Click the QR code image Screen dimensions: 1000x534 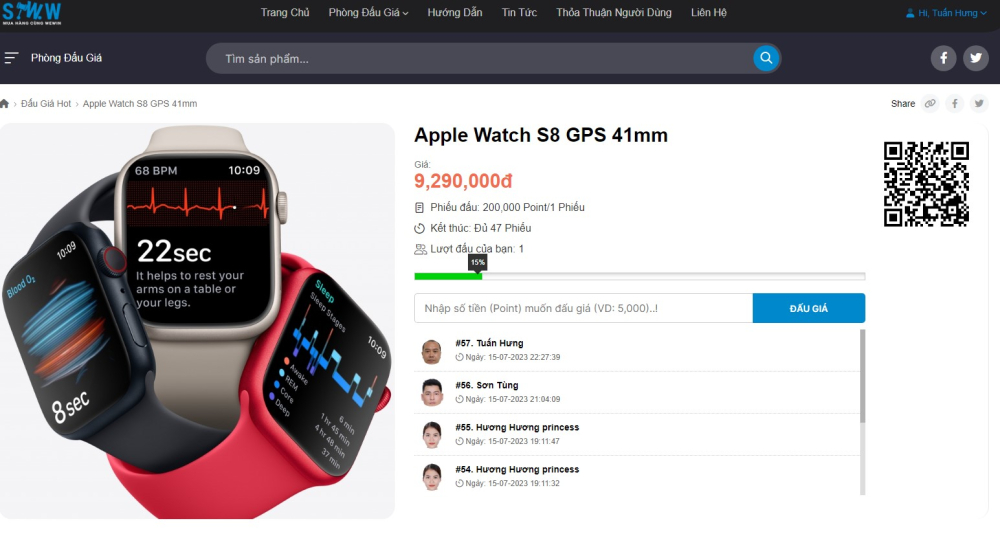pyautogui.click(x=926, y=184)
